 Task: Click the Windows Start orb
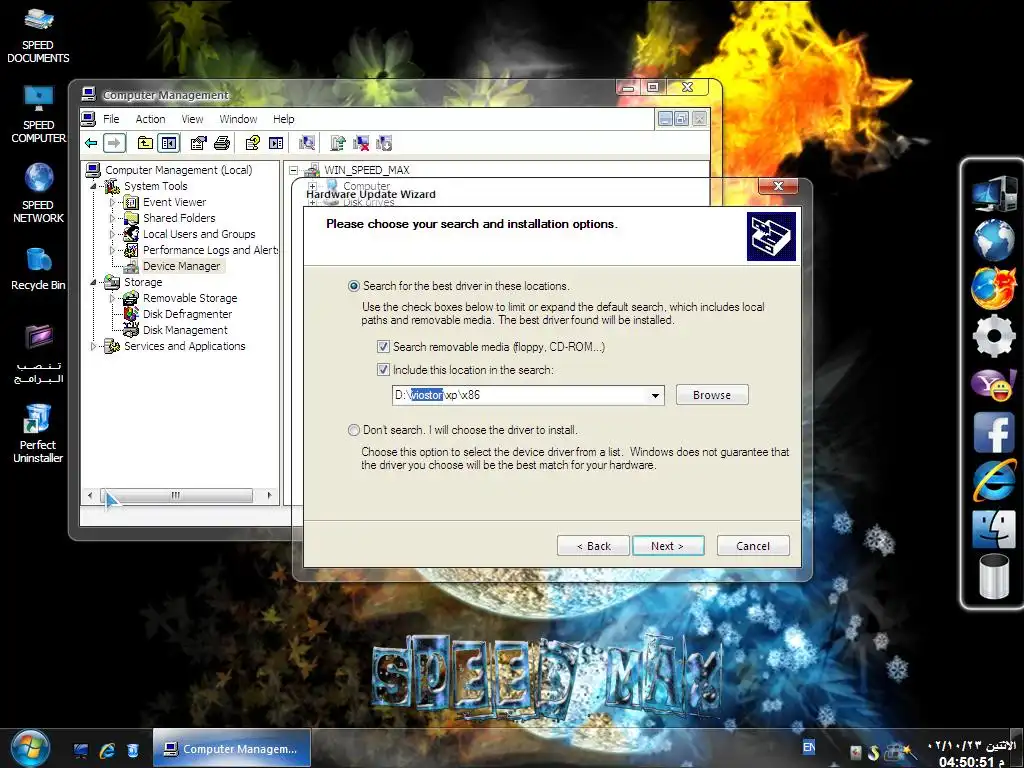point(30,748)
